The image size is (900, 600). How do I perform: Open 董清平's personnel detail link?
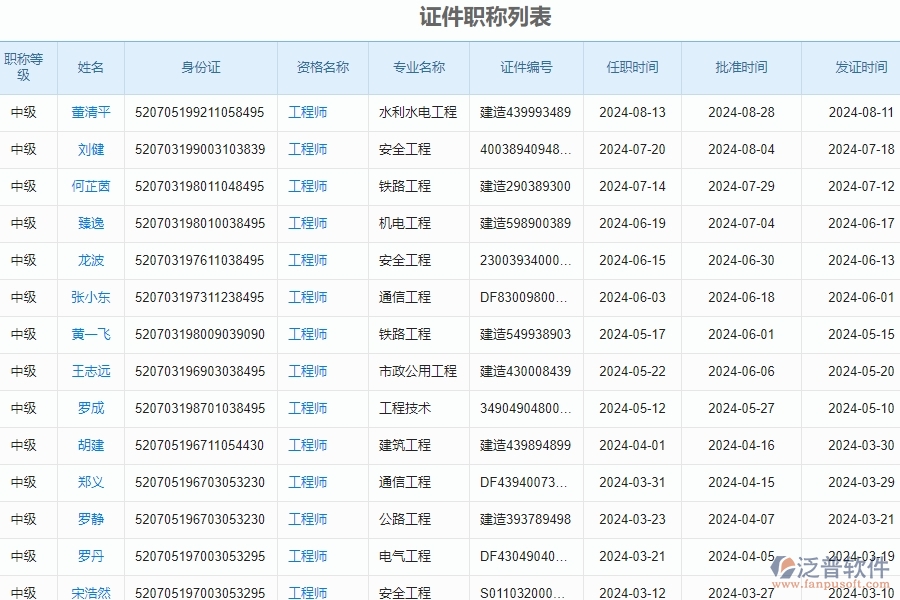pyautogui.click(x=91, y=112)
